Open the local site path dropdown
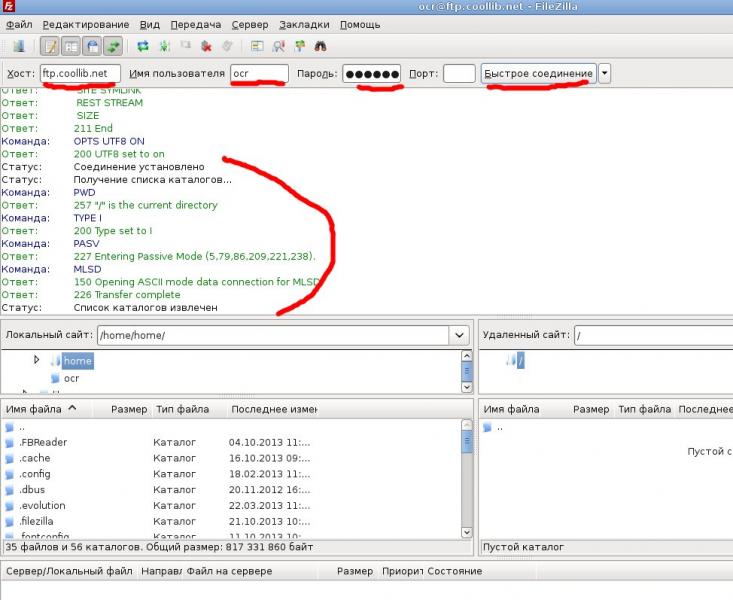Image resolution: width=733 pixels, height=600 pixels. 458,336
